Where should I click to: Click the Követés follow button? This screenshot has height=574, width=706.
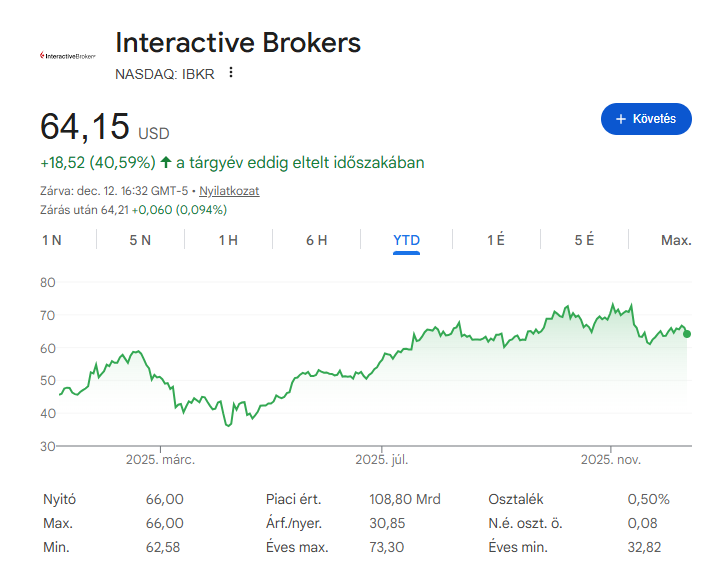(x=646, y=119)
